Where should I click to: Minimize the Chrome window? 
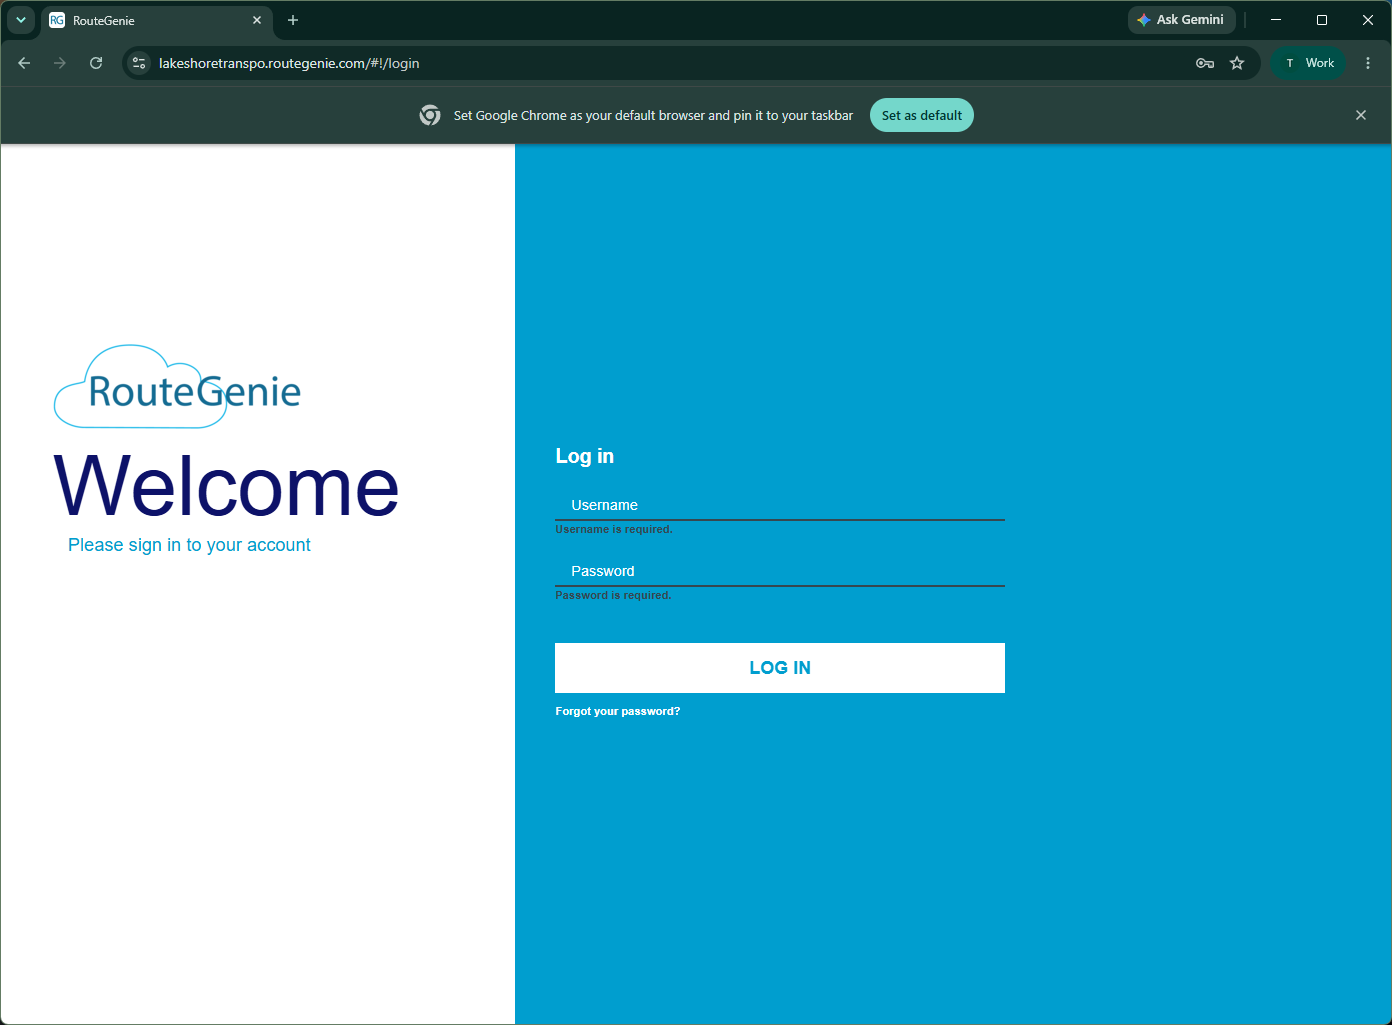click(1276, 20)
